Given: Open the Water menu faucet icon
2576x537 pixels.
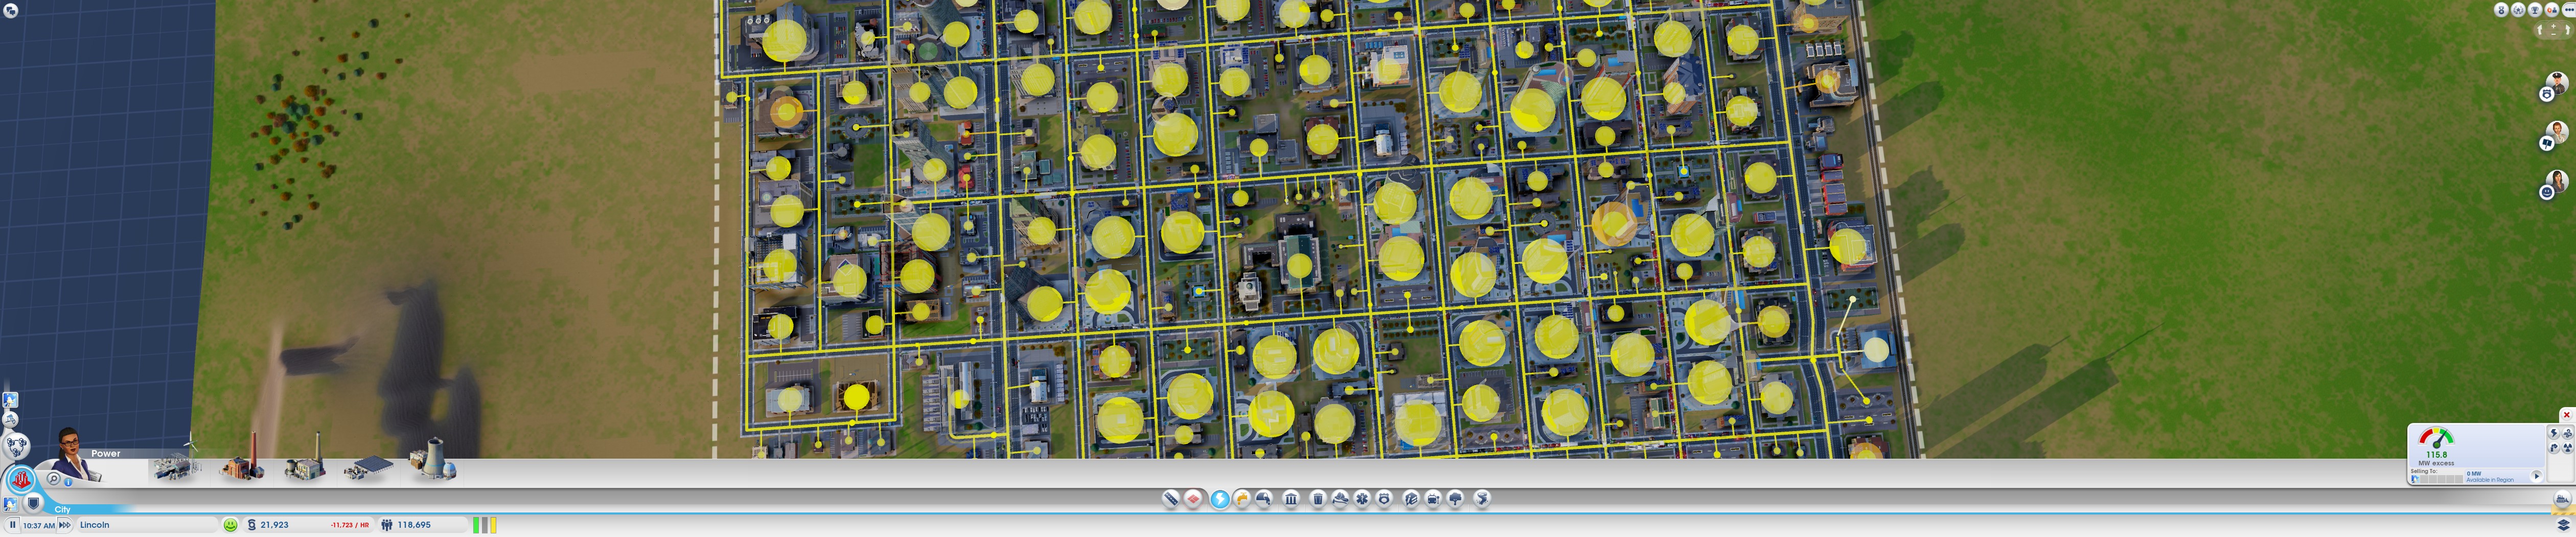Looking at the screenshot, I should (x=1242, y=498).
